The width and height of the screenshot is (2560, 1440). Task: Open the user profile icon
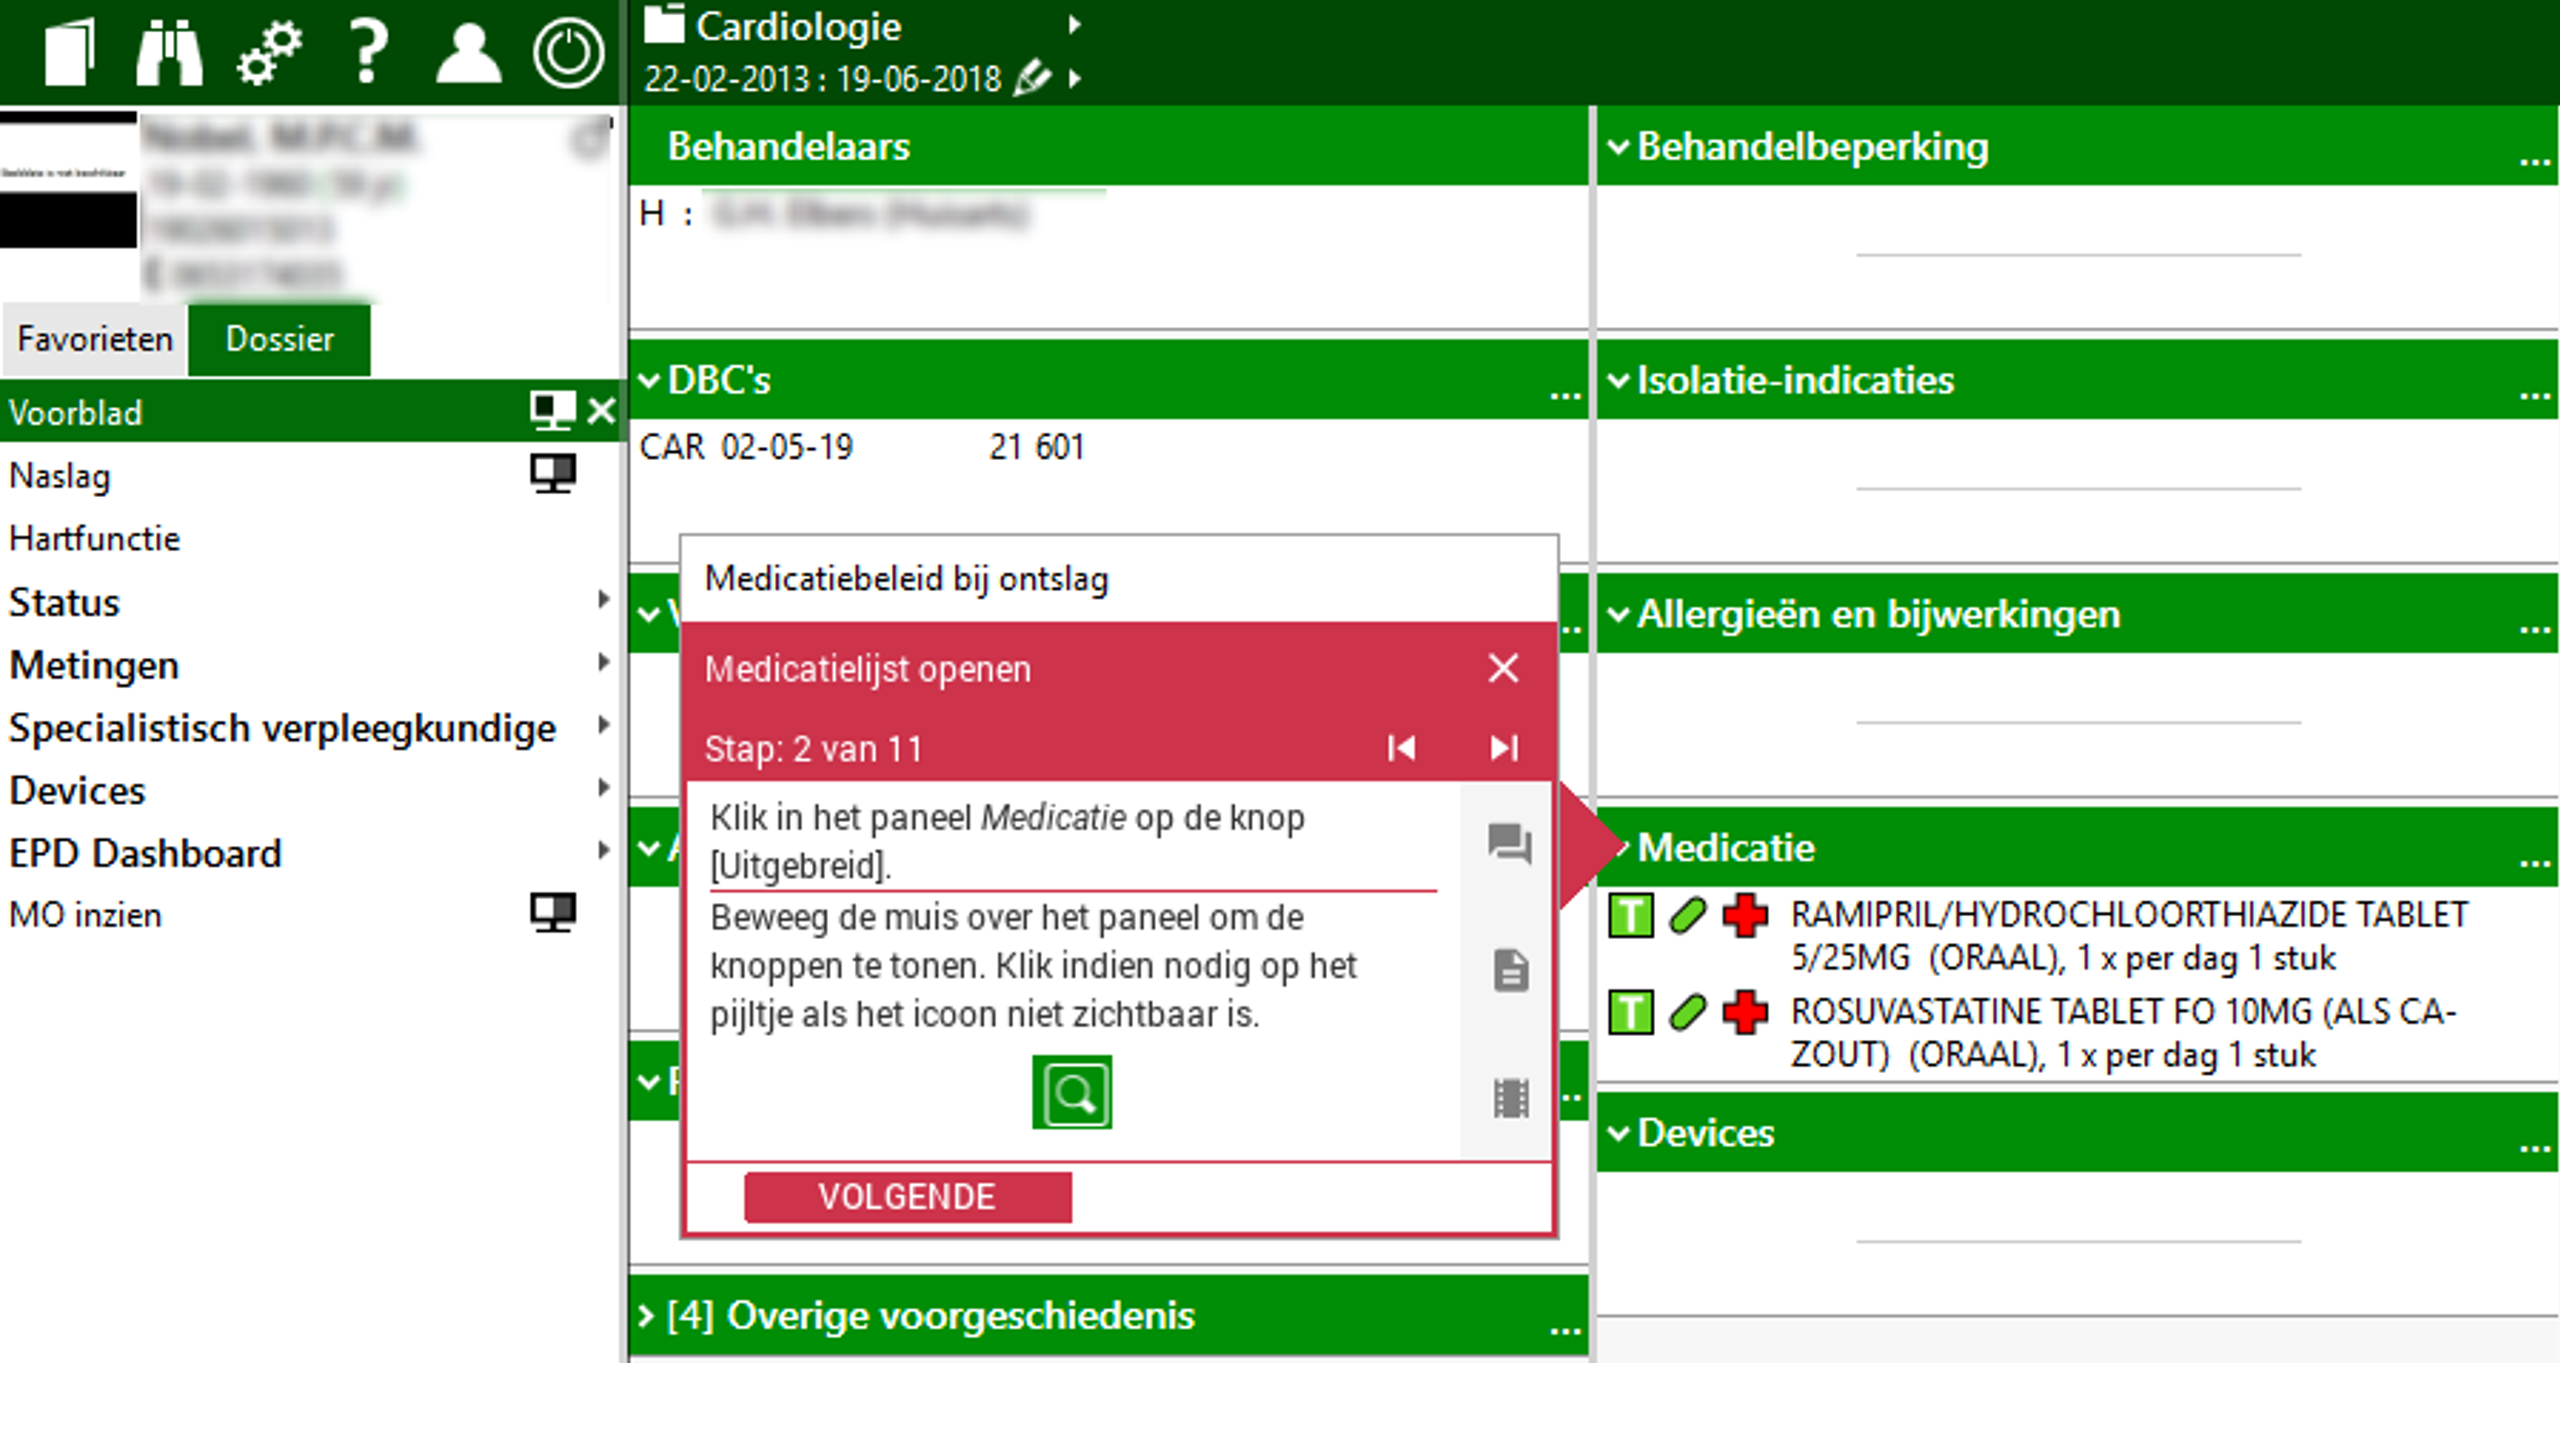point(468,52)
